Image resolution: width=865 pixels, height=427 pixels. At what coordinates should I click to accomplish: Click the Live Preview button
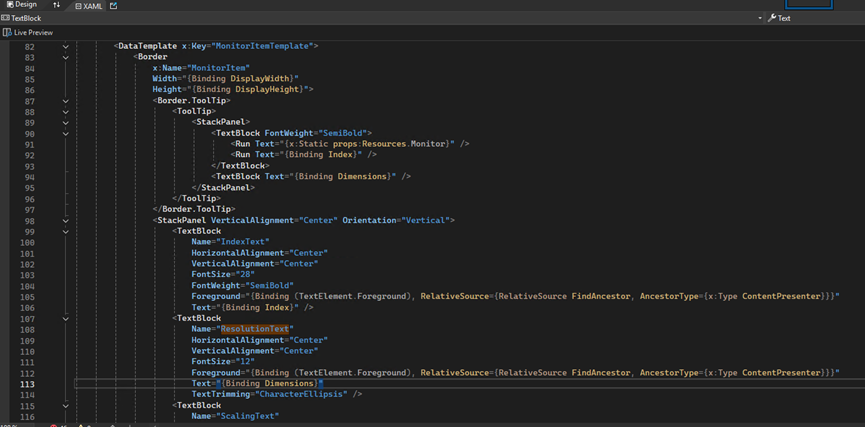click(x=28, y=33)
